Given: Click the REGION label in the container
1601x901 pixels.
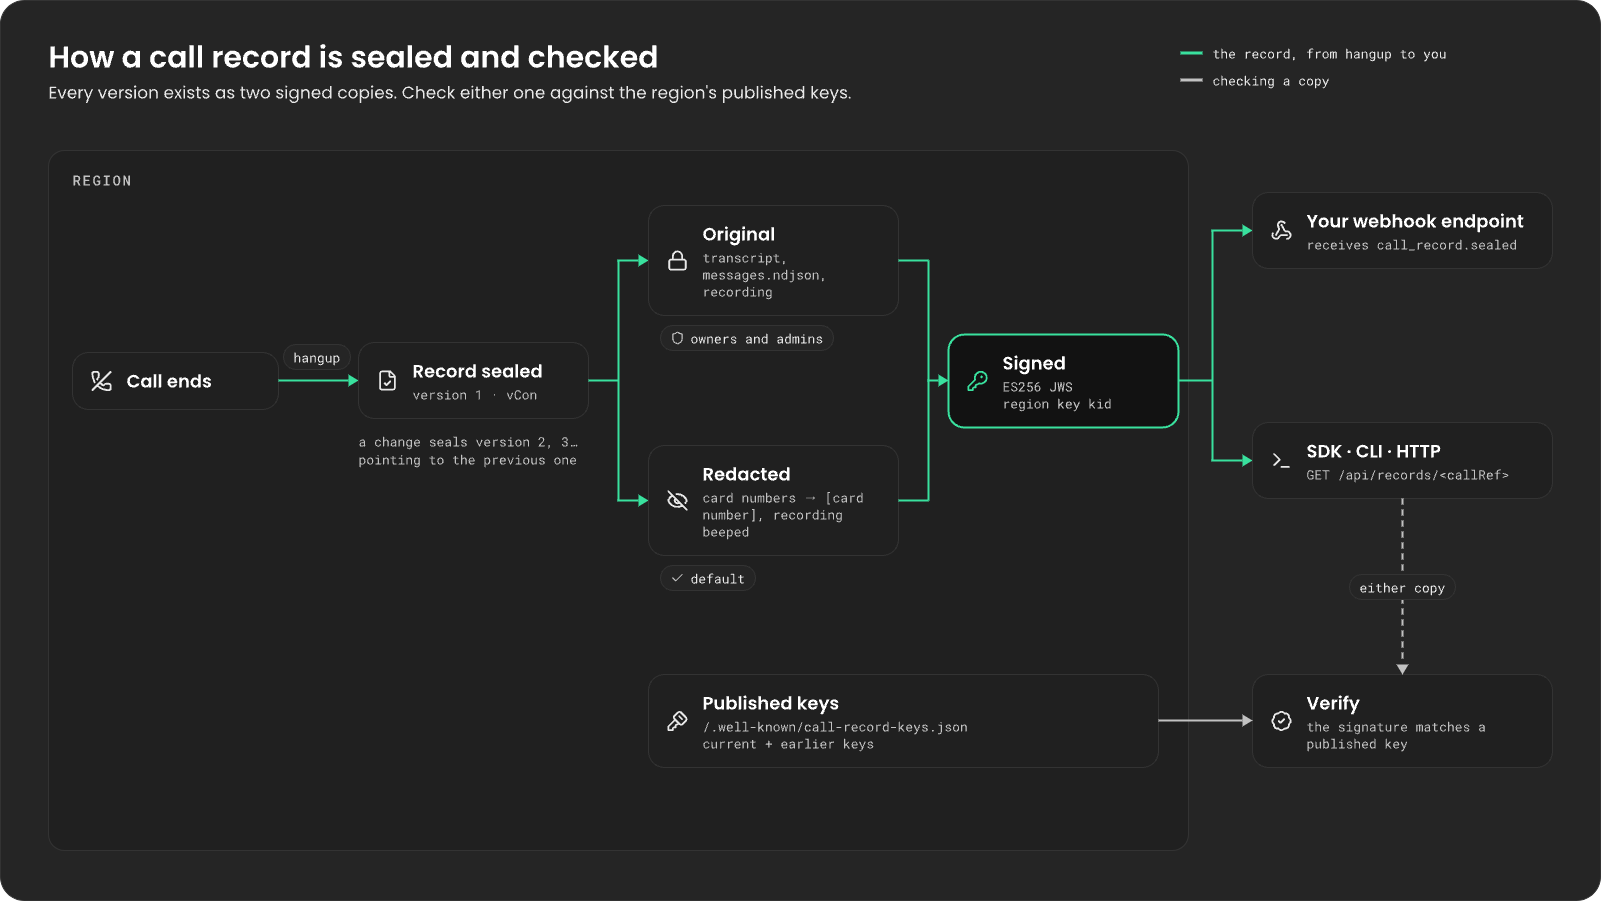Looking at the screenshot, I should pos(102,181).
